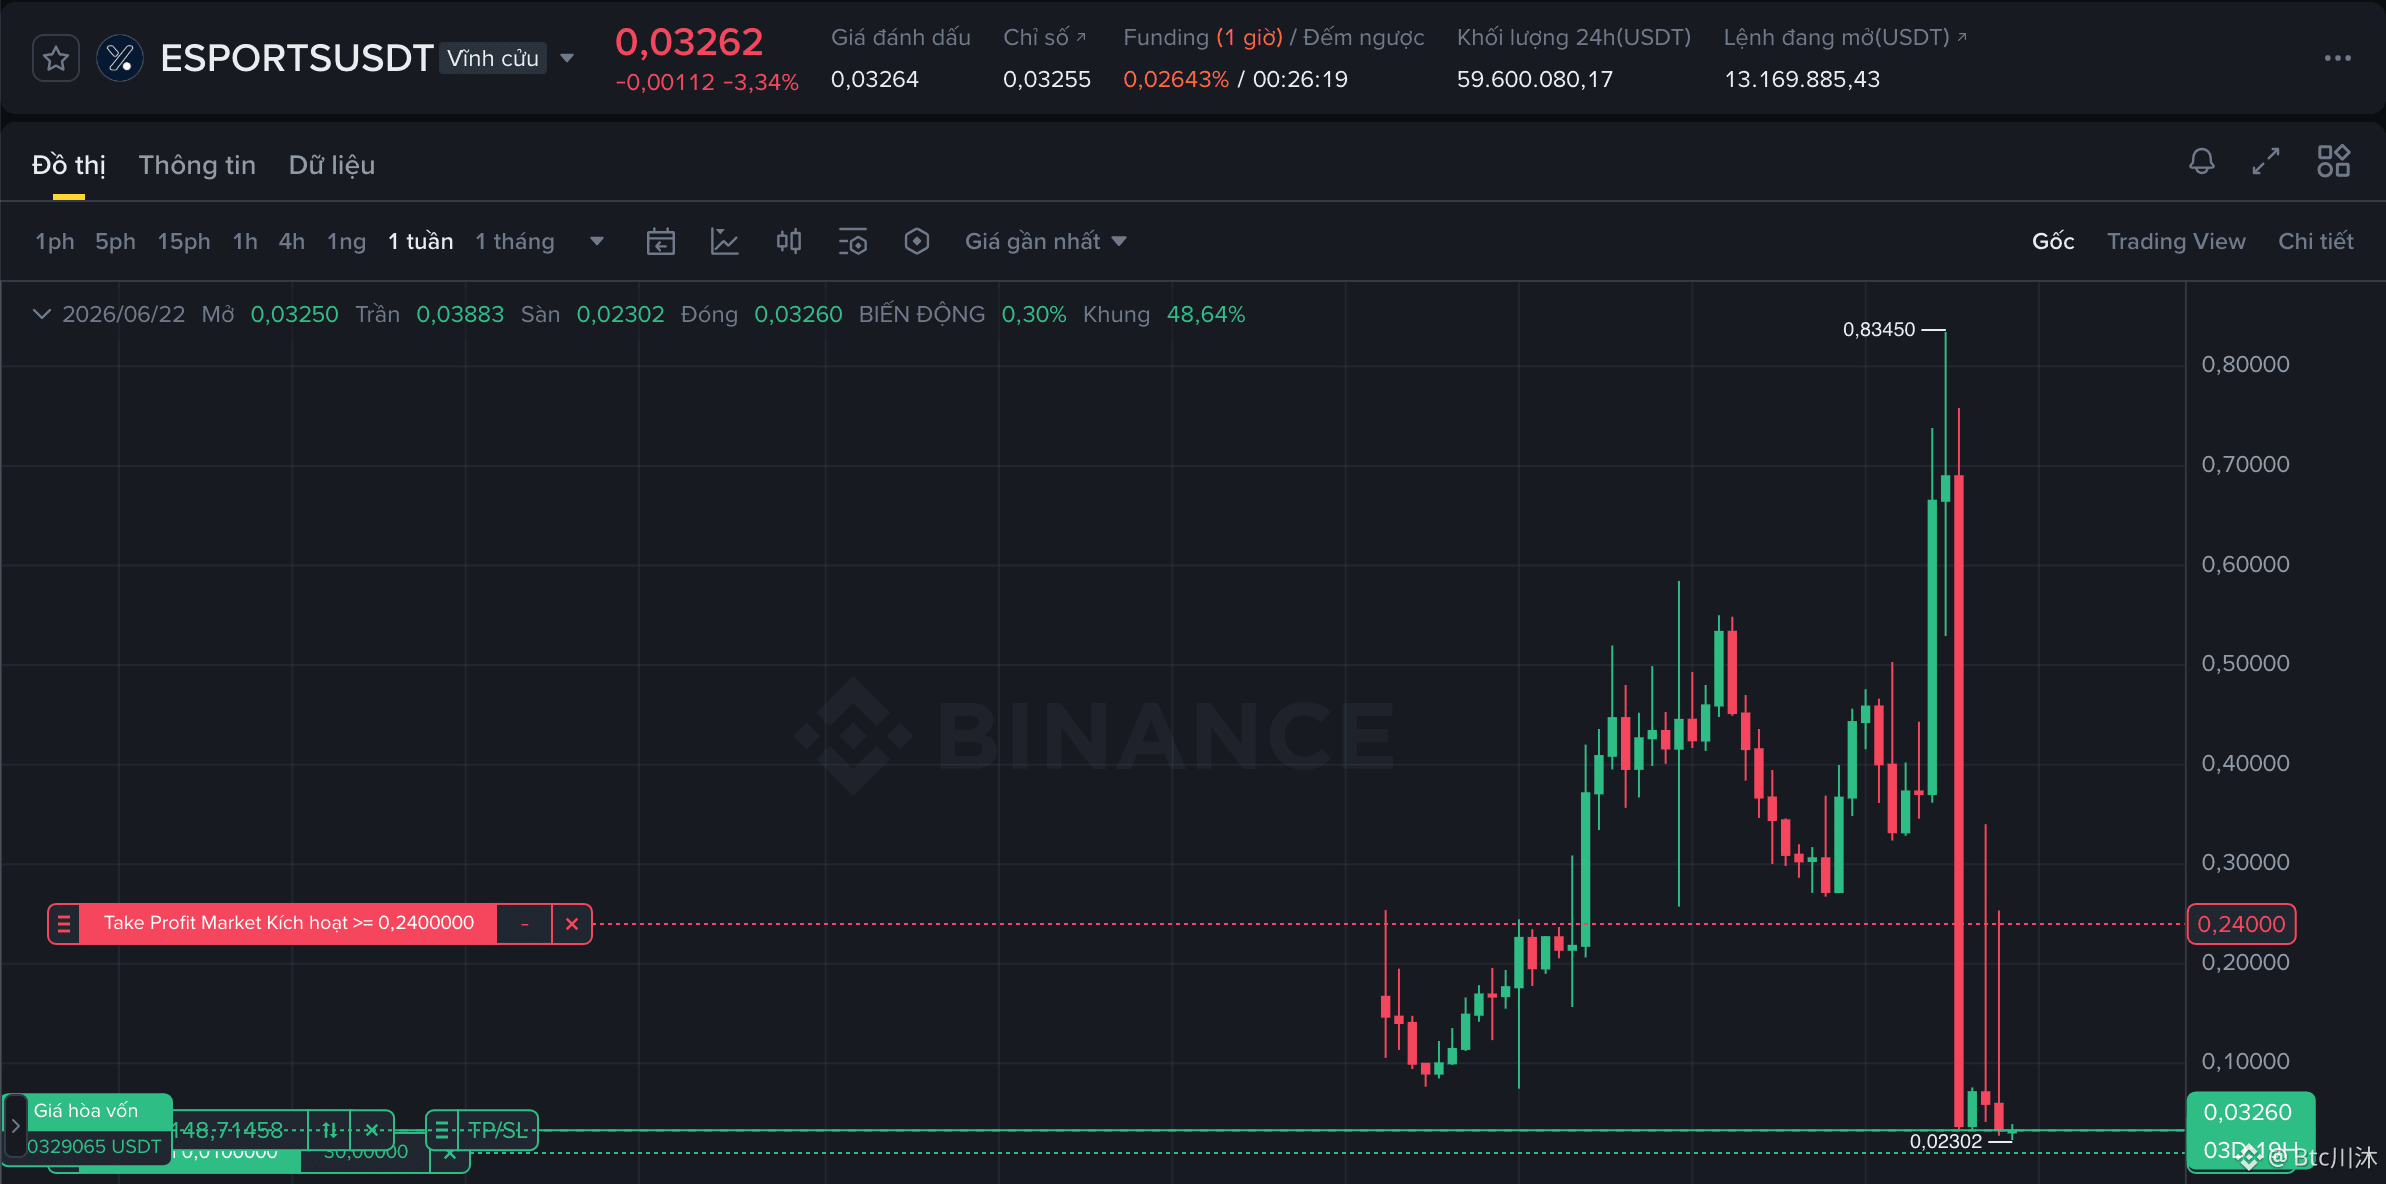
Task: Open the three-dot more options menu
Action: (x=2337, y=58)
